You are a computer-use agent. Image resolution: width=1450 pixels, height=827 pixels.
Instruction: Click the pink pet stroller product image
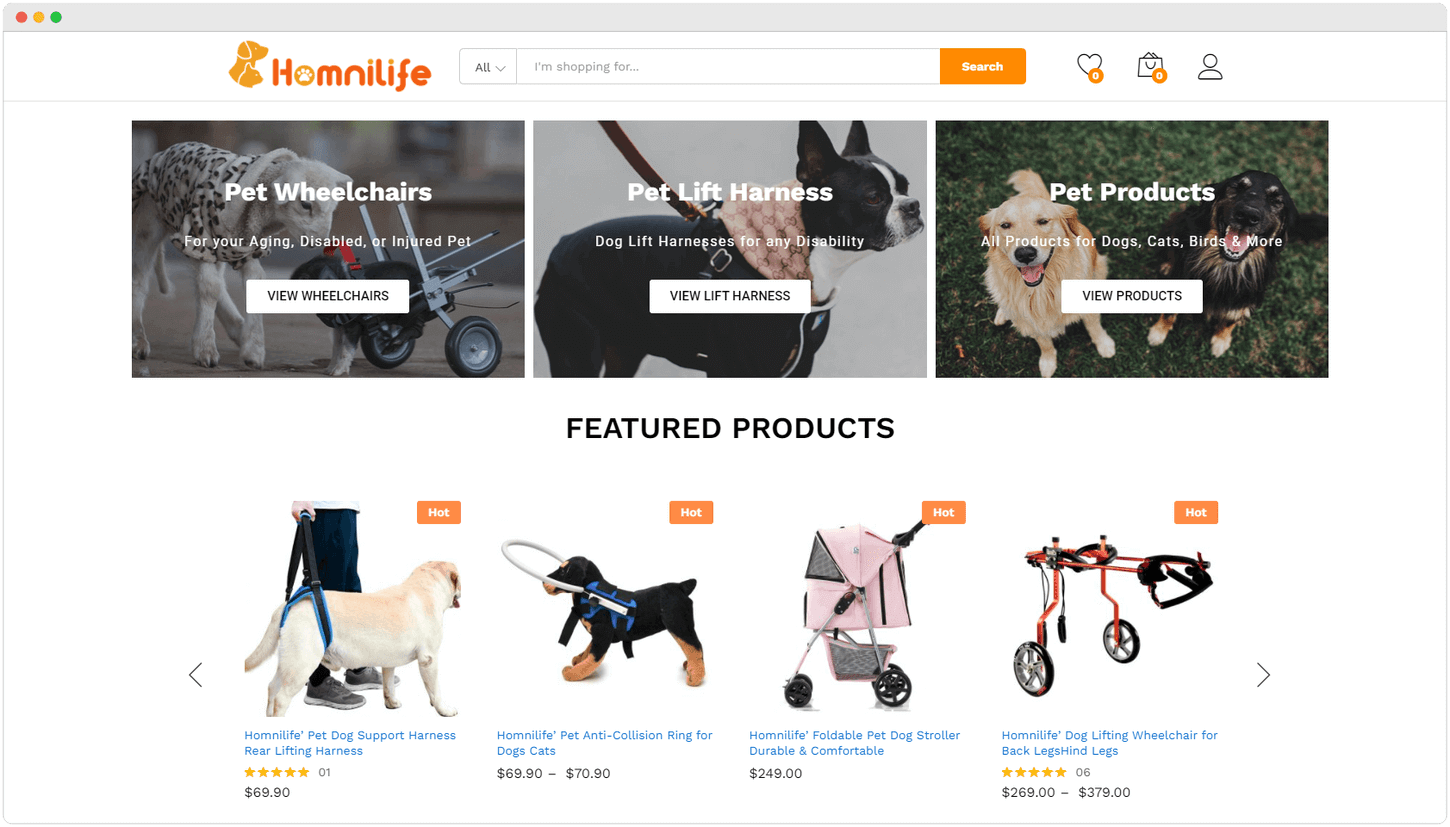(857, 610)
